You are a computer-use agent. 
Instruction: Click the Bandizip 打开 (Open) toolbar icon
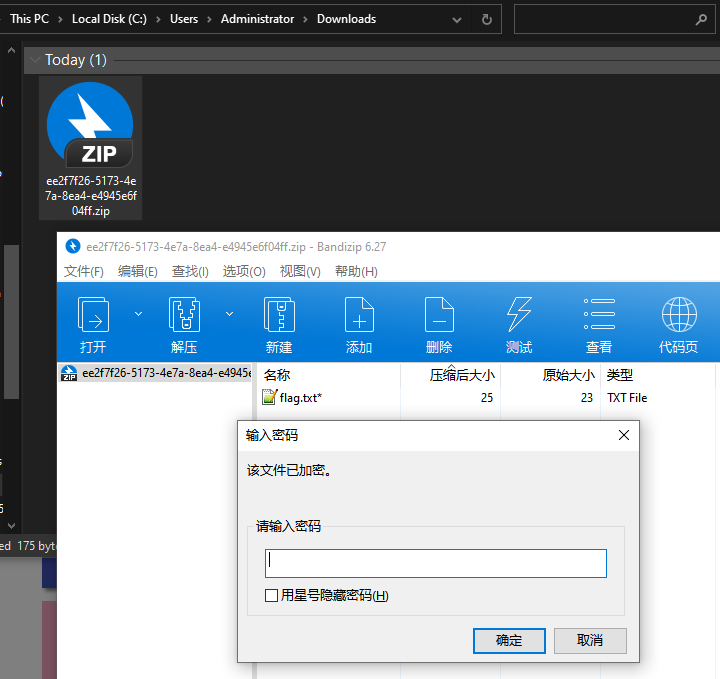pyautogui.click(x=93, y=315)
